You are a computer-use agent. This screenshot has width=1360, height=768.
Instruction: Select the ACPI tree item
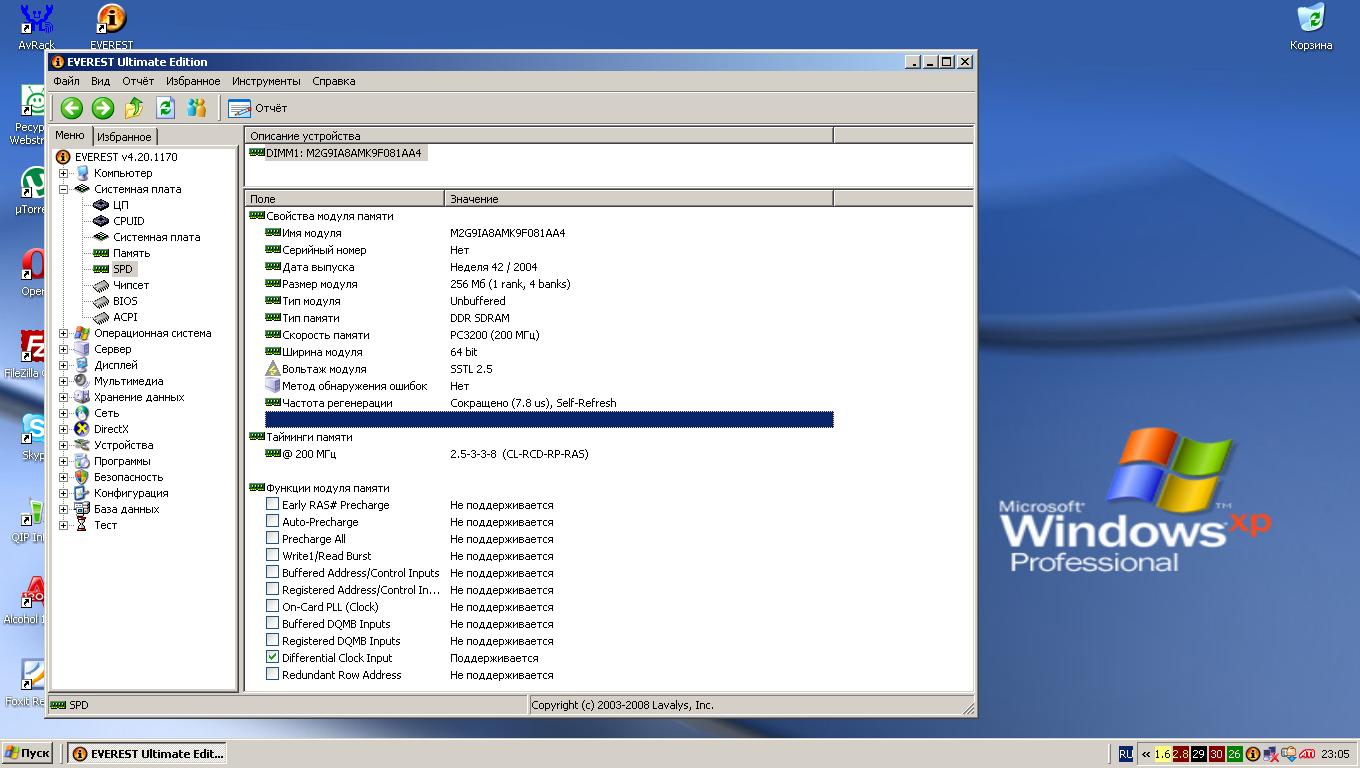(125, 317)
